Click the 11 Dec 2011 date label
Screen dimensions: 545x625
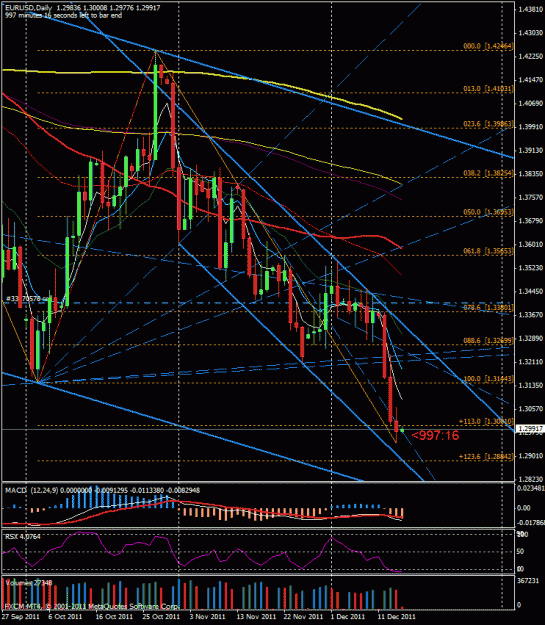click(x=397, y=616)
